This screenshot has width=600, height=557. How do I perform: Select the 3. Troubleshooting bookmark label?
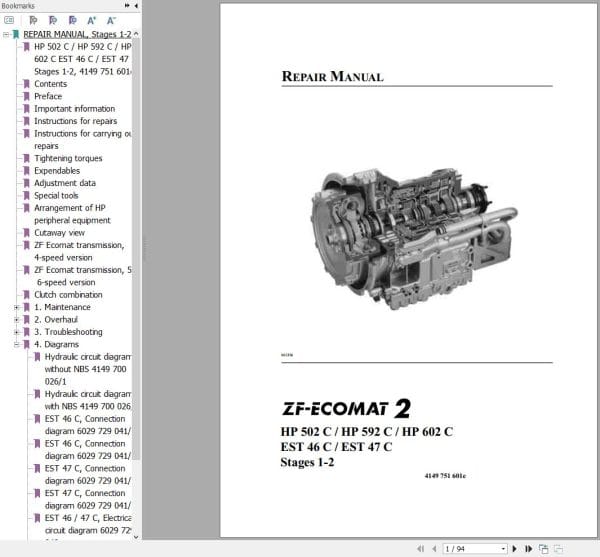pos(68,332)
